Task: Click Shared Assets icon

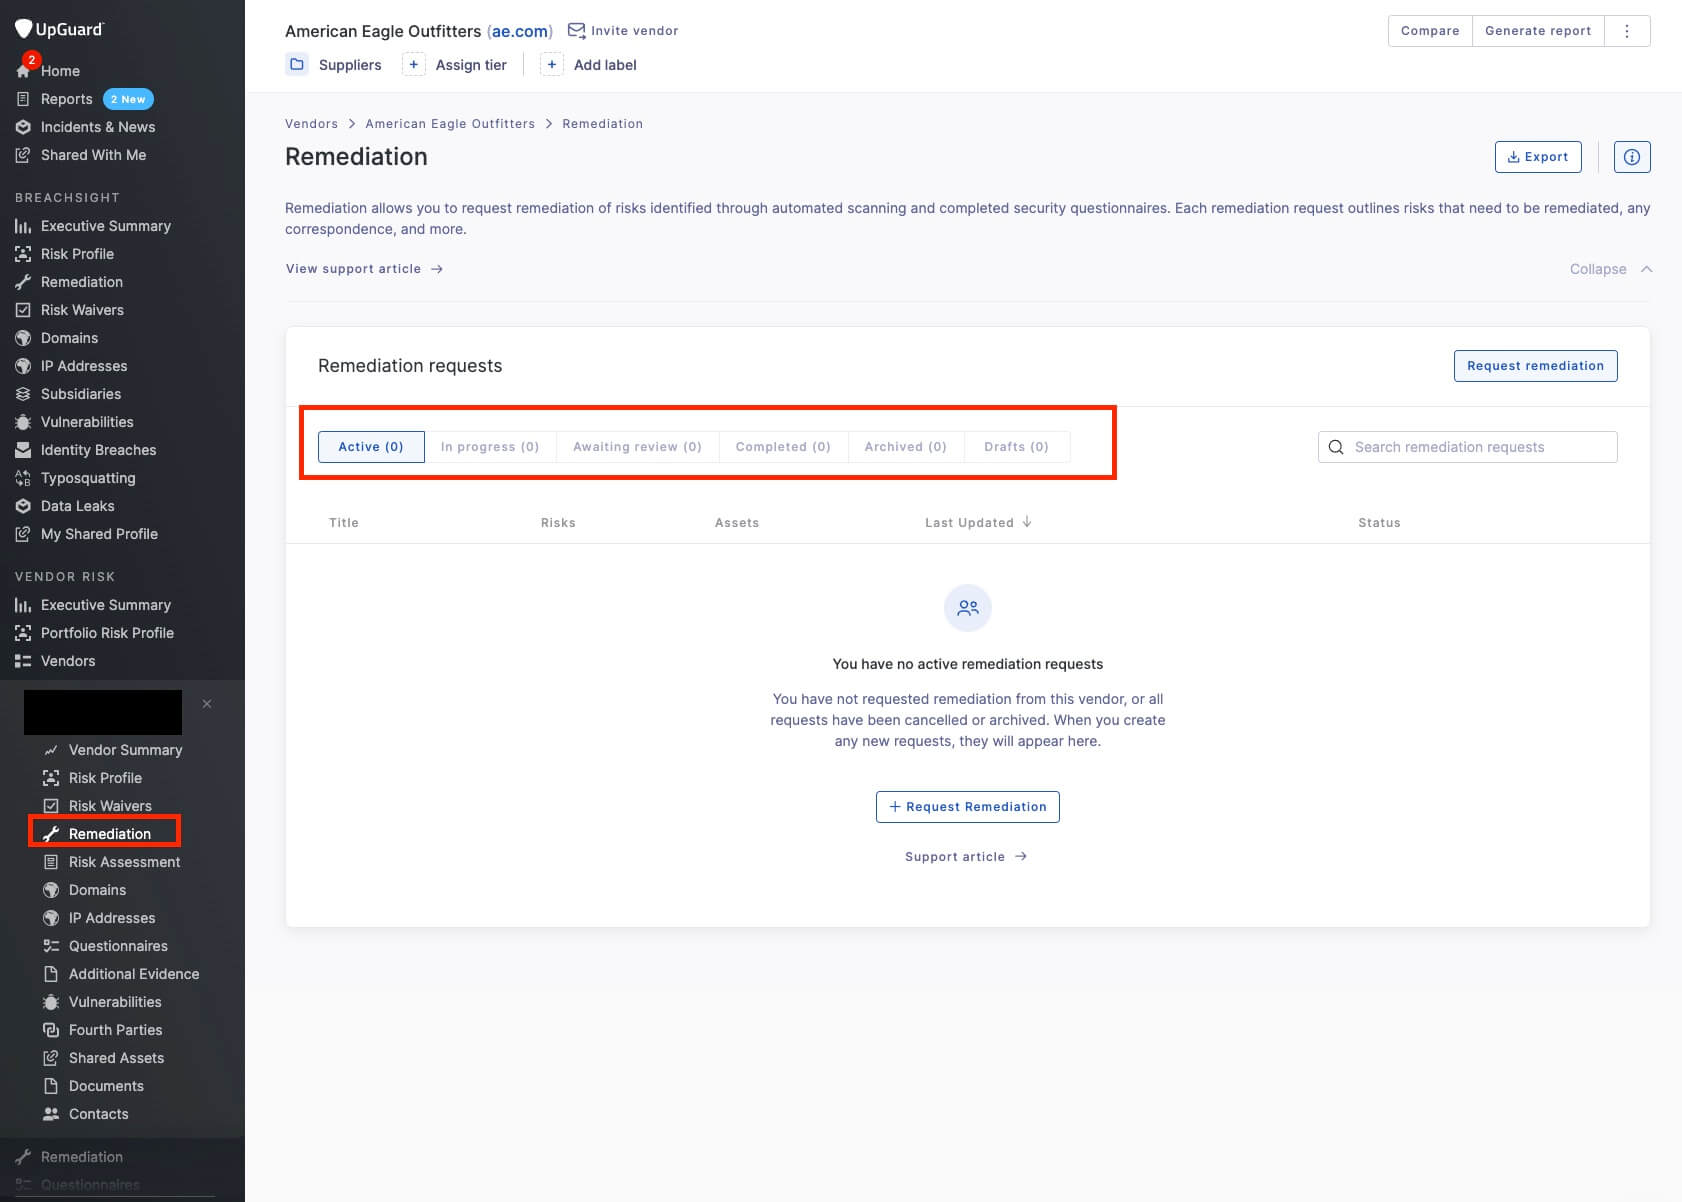Action: (51, 1058)
